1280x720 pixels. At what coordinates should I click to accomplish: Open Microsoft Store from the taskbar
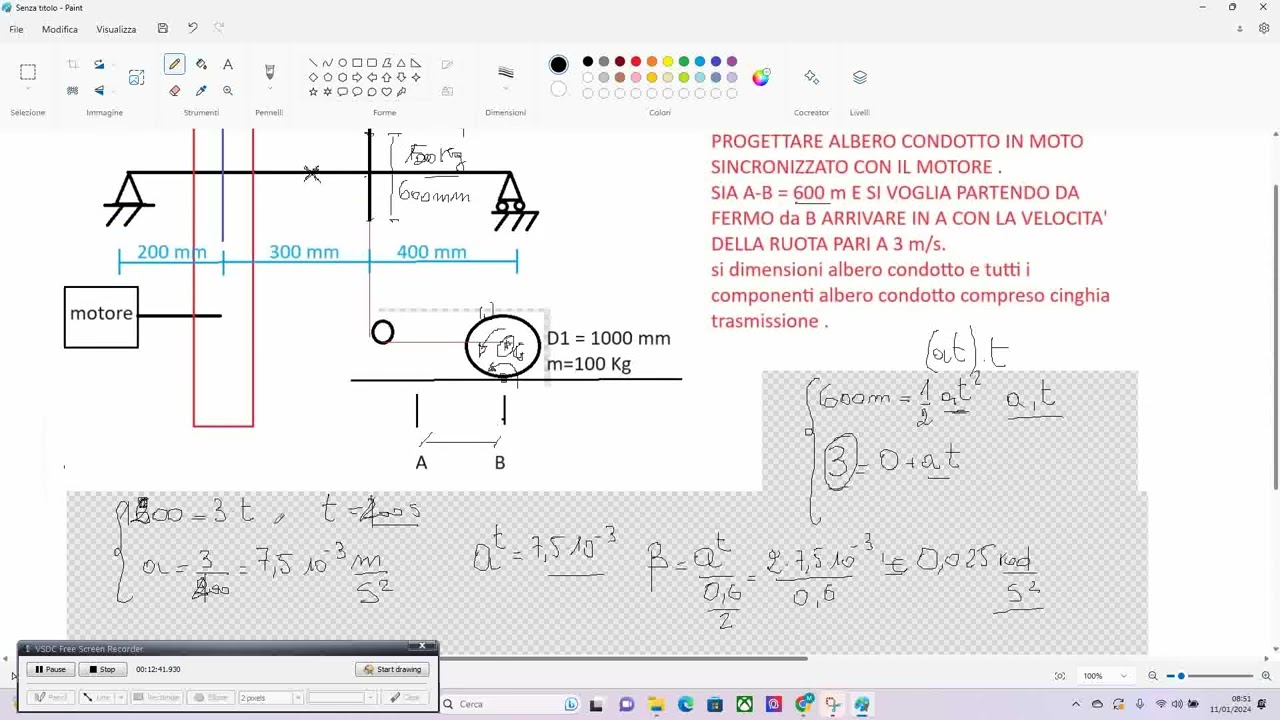[x=715, y=705]
